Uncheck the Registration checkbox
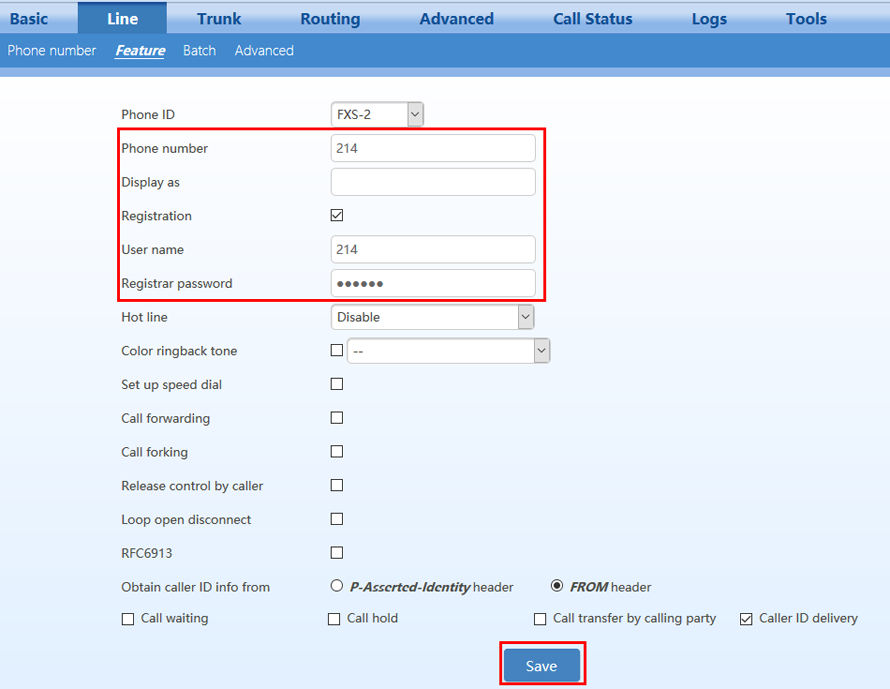This screenshot has height=689, width=890. 337,216
